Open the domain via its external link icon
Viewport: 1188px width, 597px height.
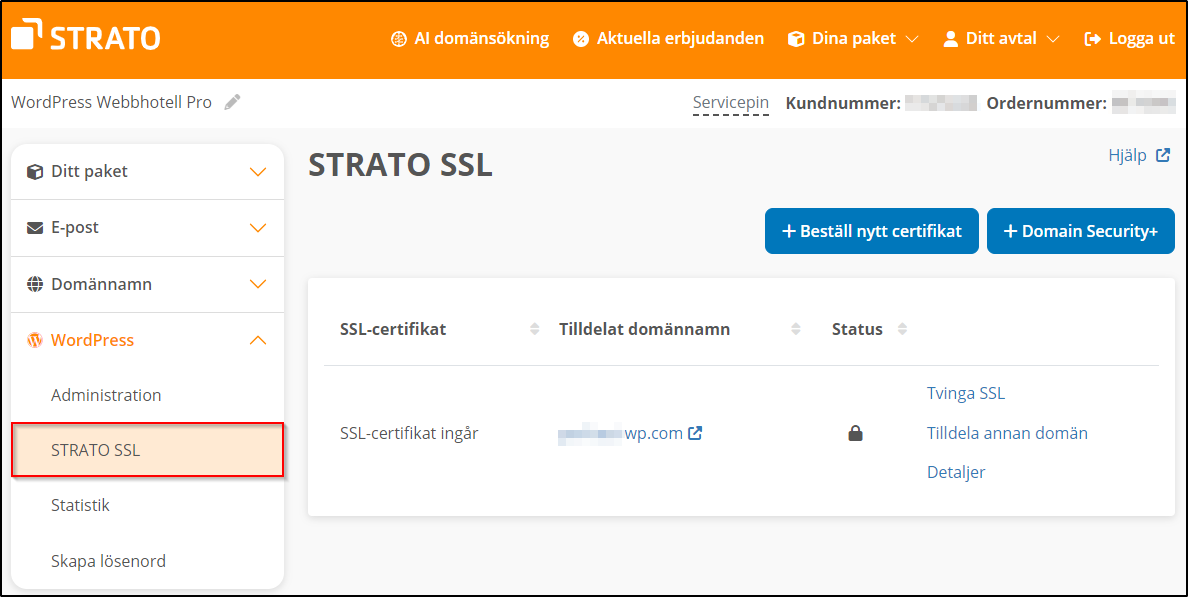(698, 433)
